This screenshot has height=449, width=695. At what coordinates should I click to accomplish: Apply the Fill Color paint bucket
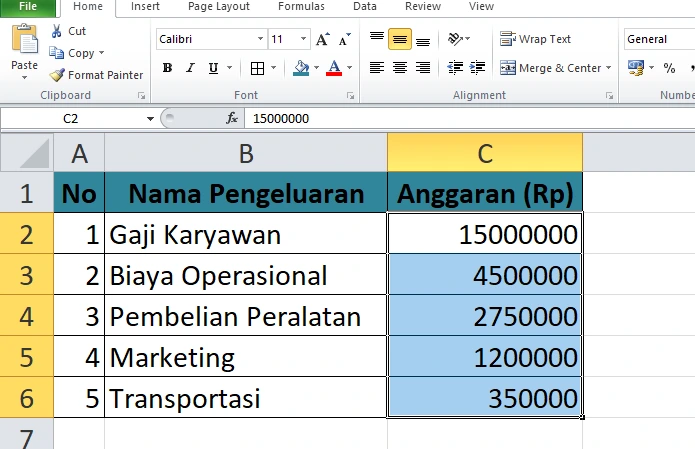[x=301, y=68]
